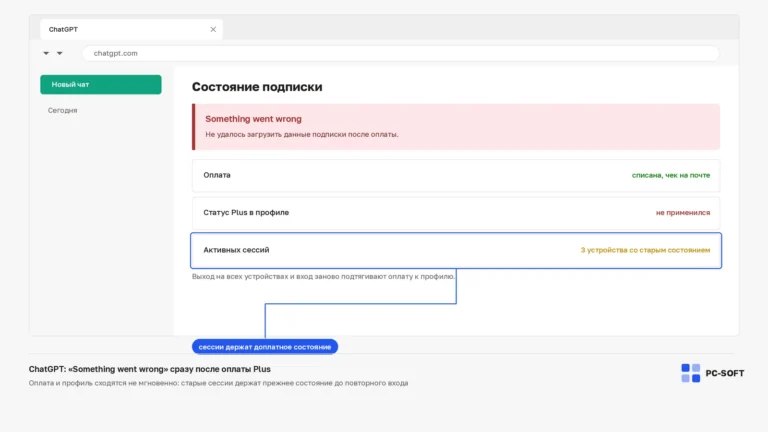This screenshot has height=432, width=768.
Task: Select the 'Активных сессий' row
Action: click(x=456, y=250)
